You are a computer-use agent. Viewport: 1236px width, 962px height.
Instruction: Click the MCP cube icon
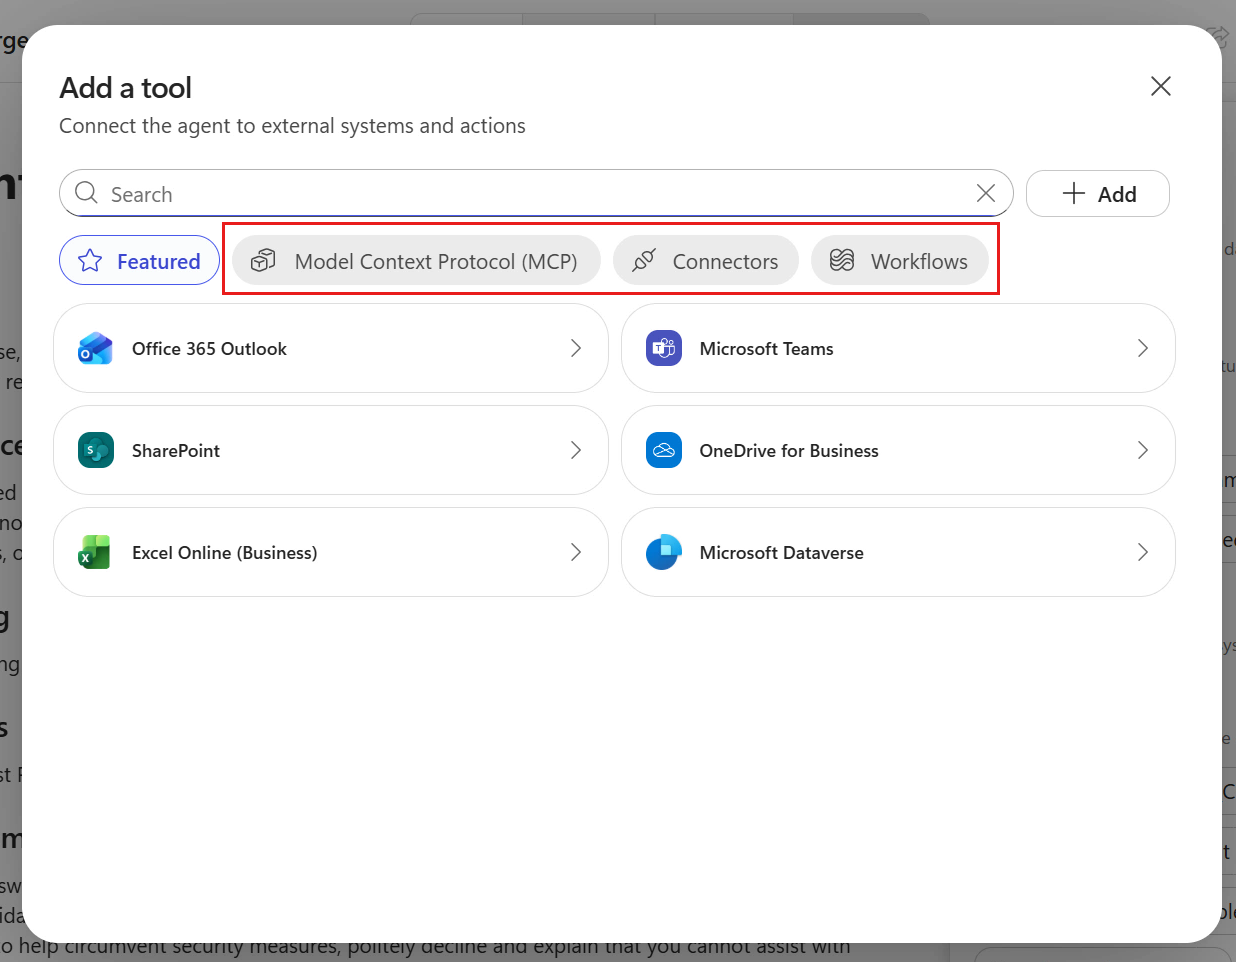point(263,260)
